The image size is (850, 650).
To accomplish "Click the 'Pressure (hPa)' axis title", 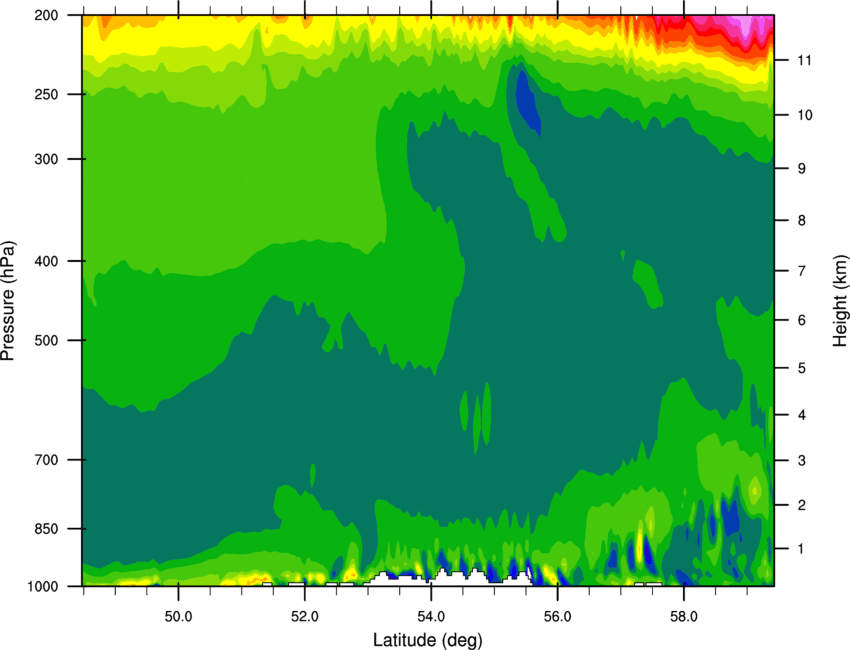I will pyautogui.click(x=8, y=301).
